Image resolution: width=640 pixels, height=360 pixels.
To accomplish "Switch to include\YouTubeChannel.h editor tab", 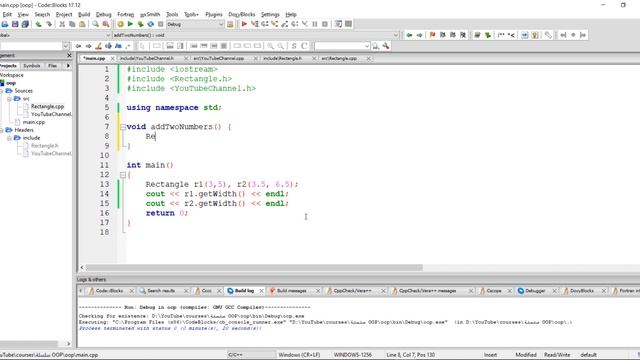I will point(147,58).
